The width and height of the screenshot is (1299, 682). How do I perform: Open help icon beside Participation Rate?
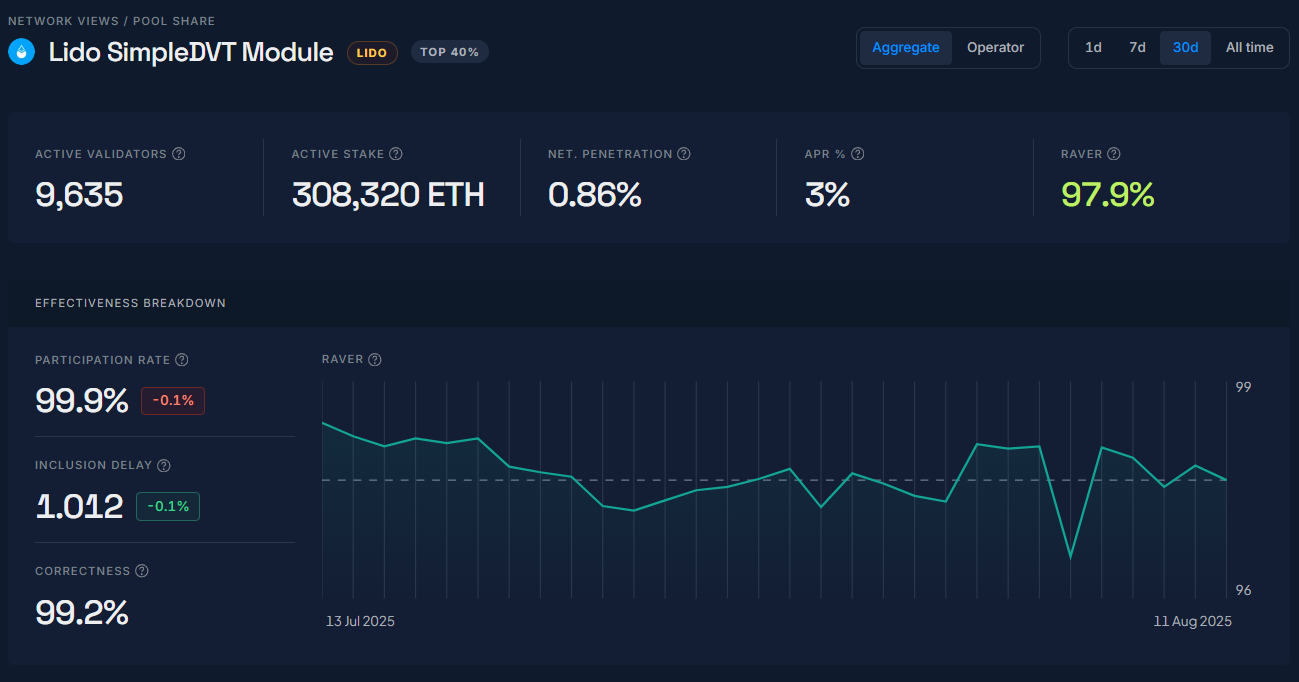[x=182, y=360]
